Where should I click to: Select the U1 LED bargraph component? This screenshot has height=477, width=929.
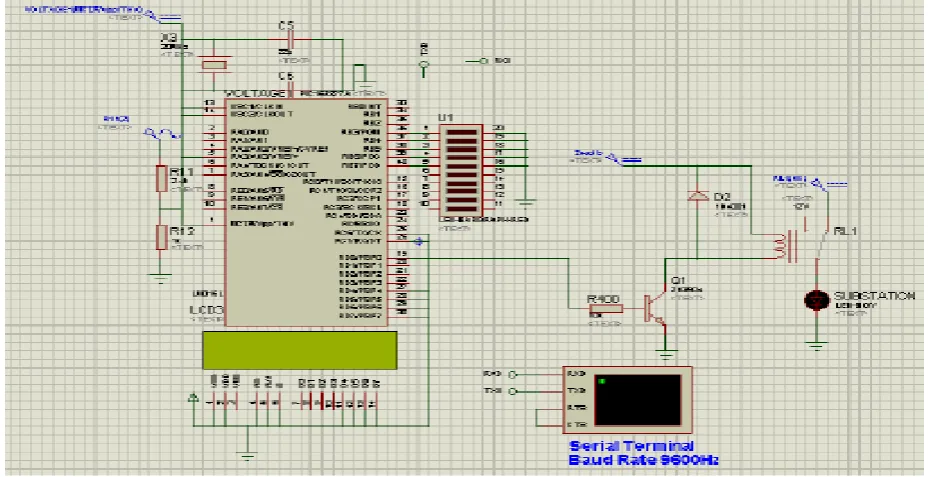pos(461,169)
